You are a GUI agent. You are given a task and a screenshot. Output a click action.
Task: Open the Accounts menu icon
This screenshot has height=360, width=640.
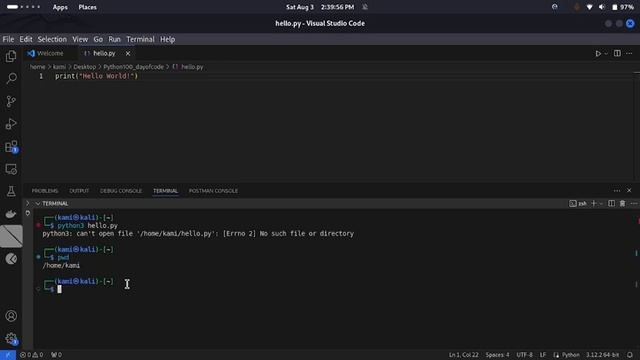(11, 316)
